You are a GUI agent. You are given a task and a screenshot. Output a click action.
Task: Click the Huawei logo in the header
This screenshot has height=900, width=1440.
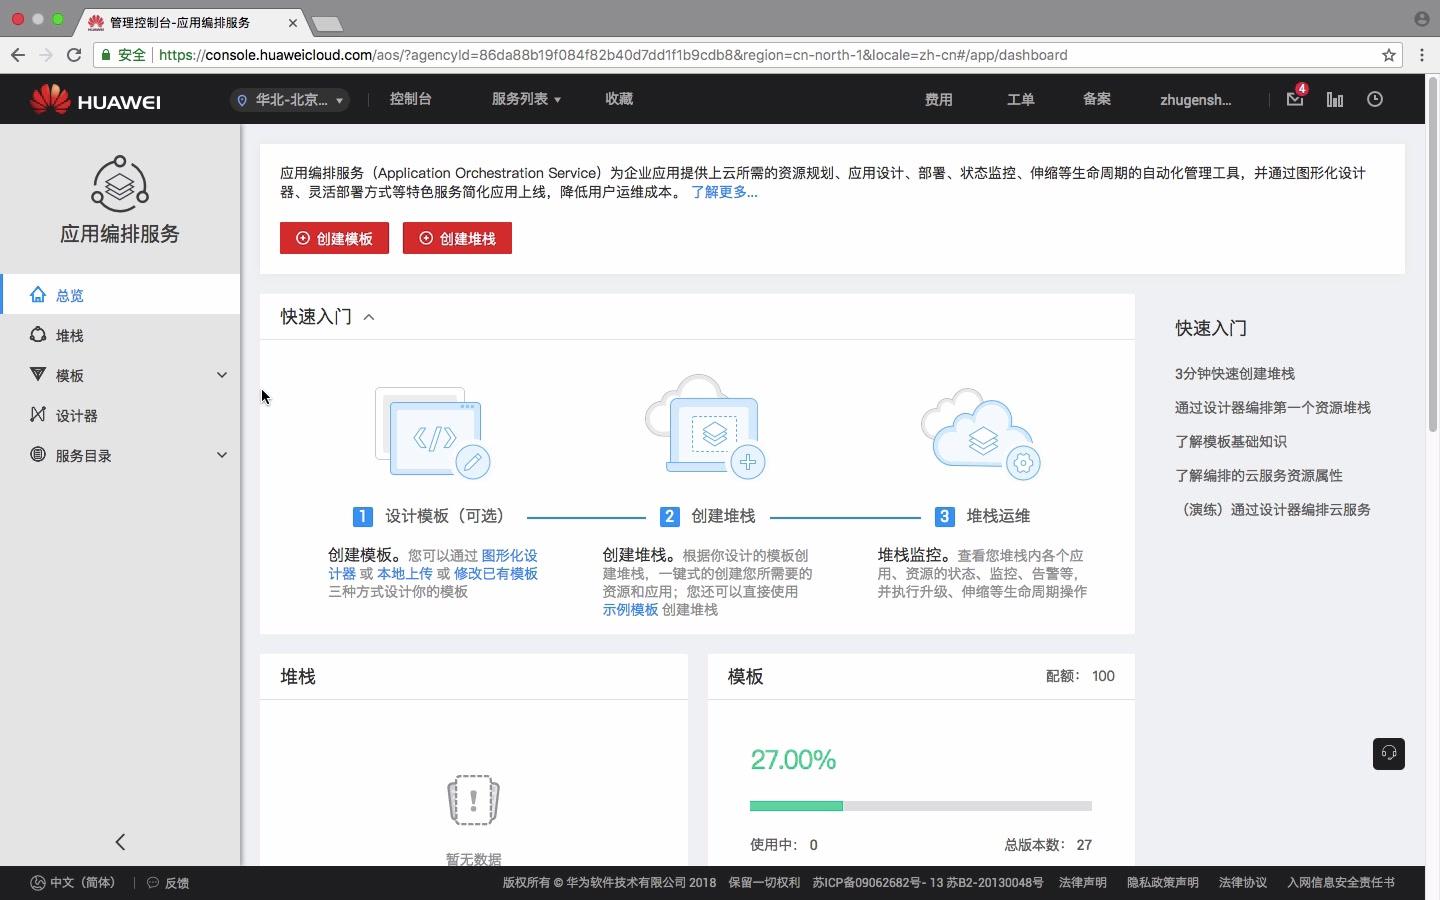95,100
